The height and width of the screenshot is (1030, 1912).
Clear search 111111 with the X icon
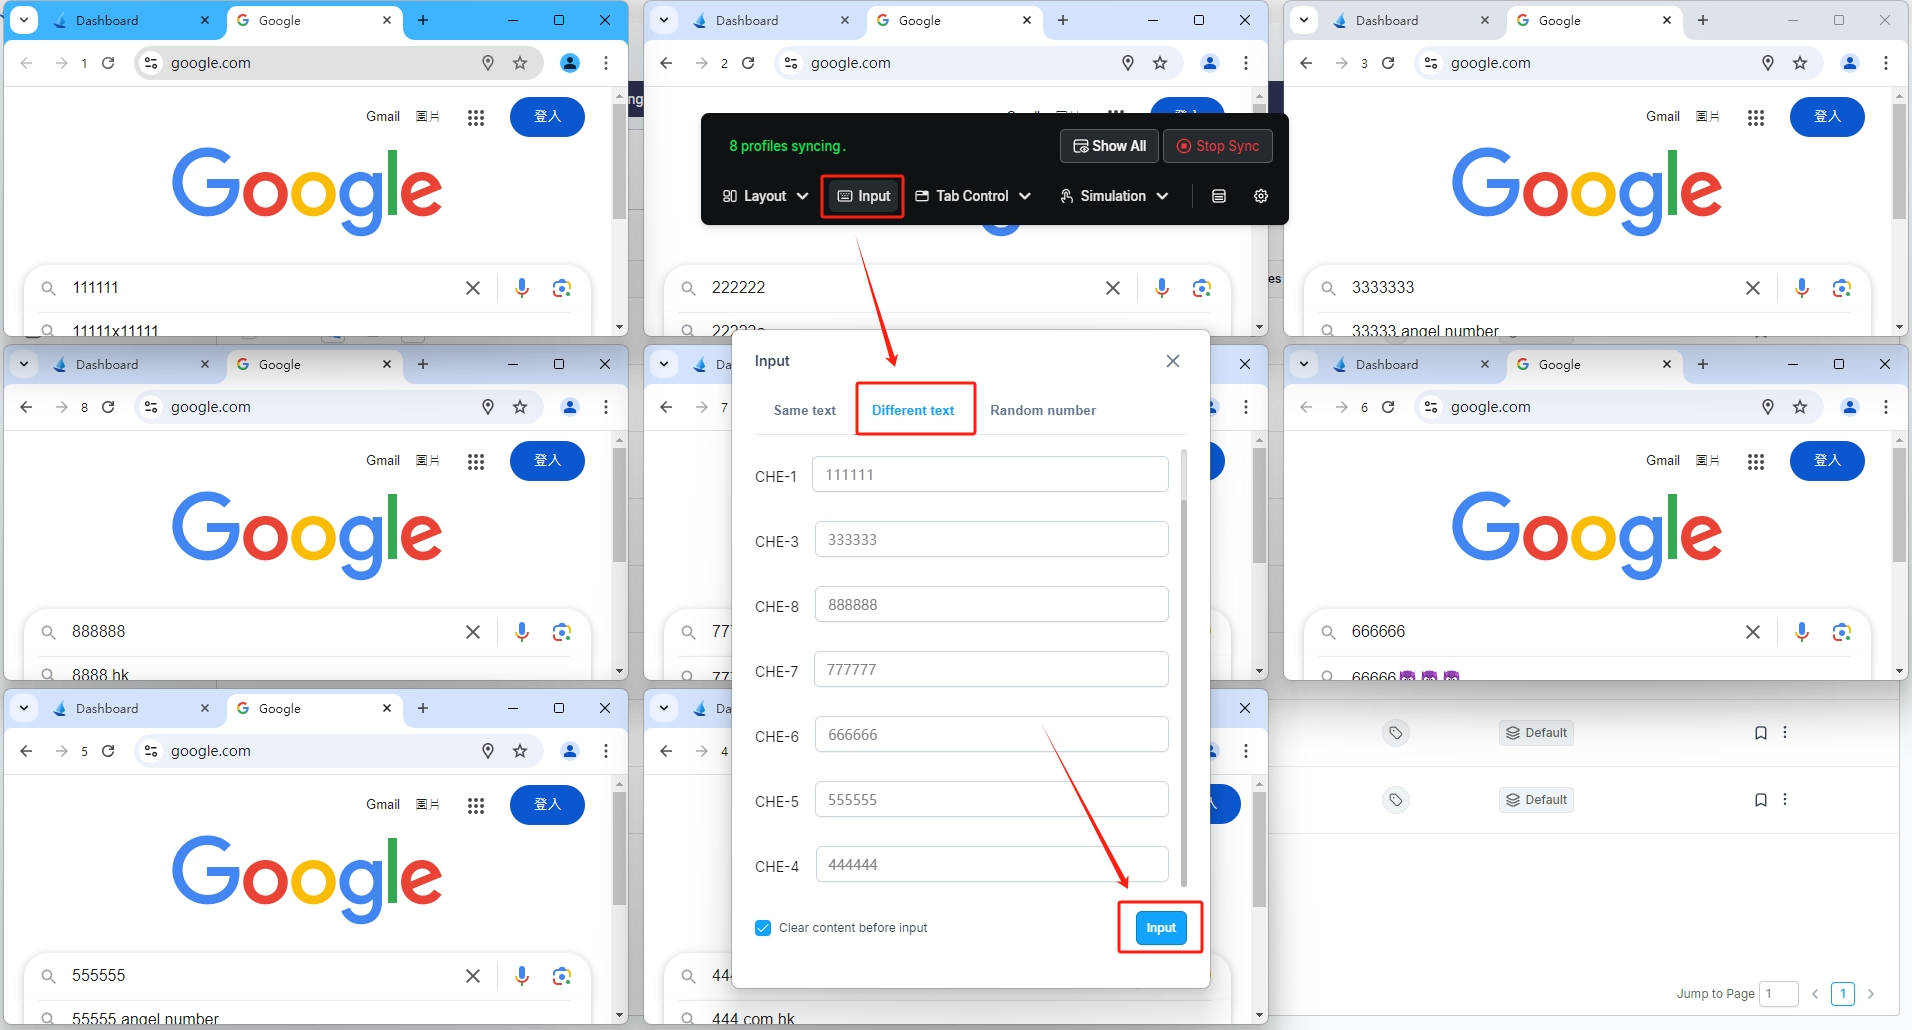point(473,288)
